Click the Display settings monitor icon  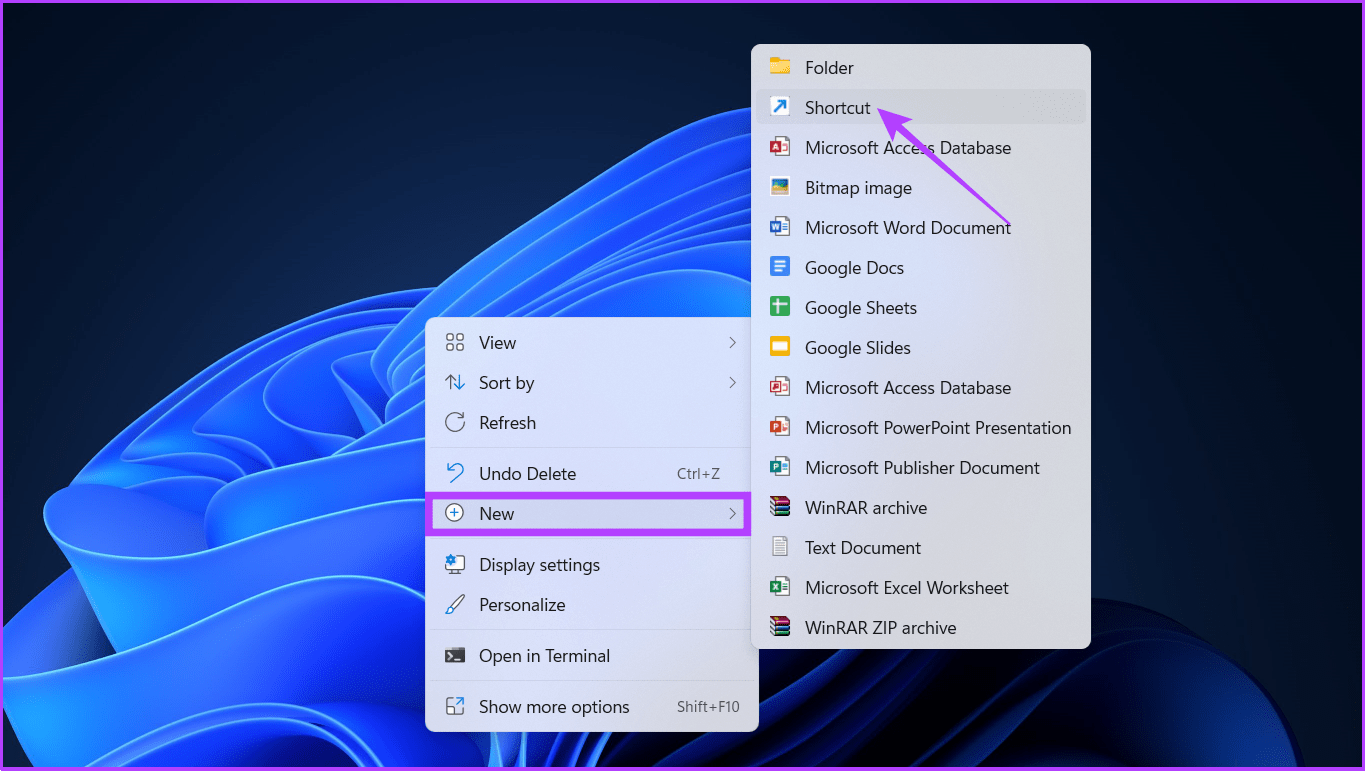[455, 564]
